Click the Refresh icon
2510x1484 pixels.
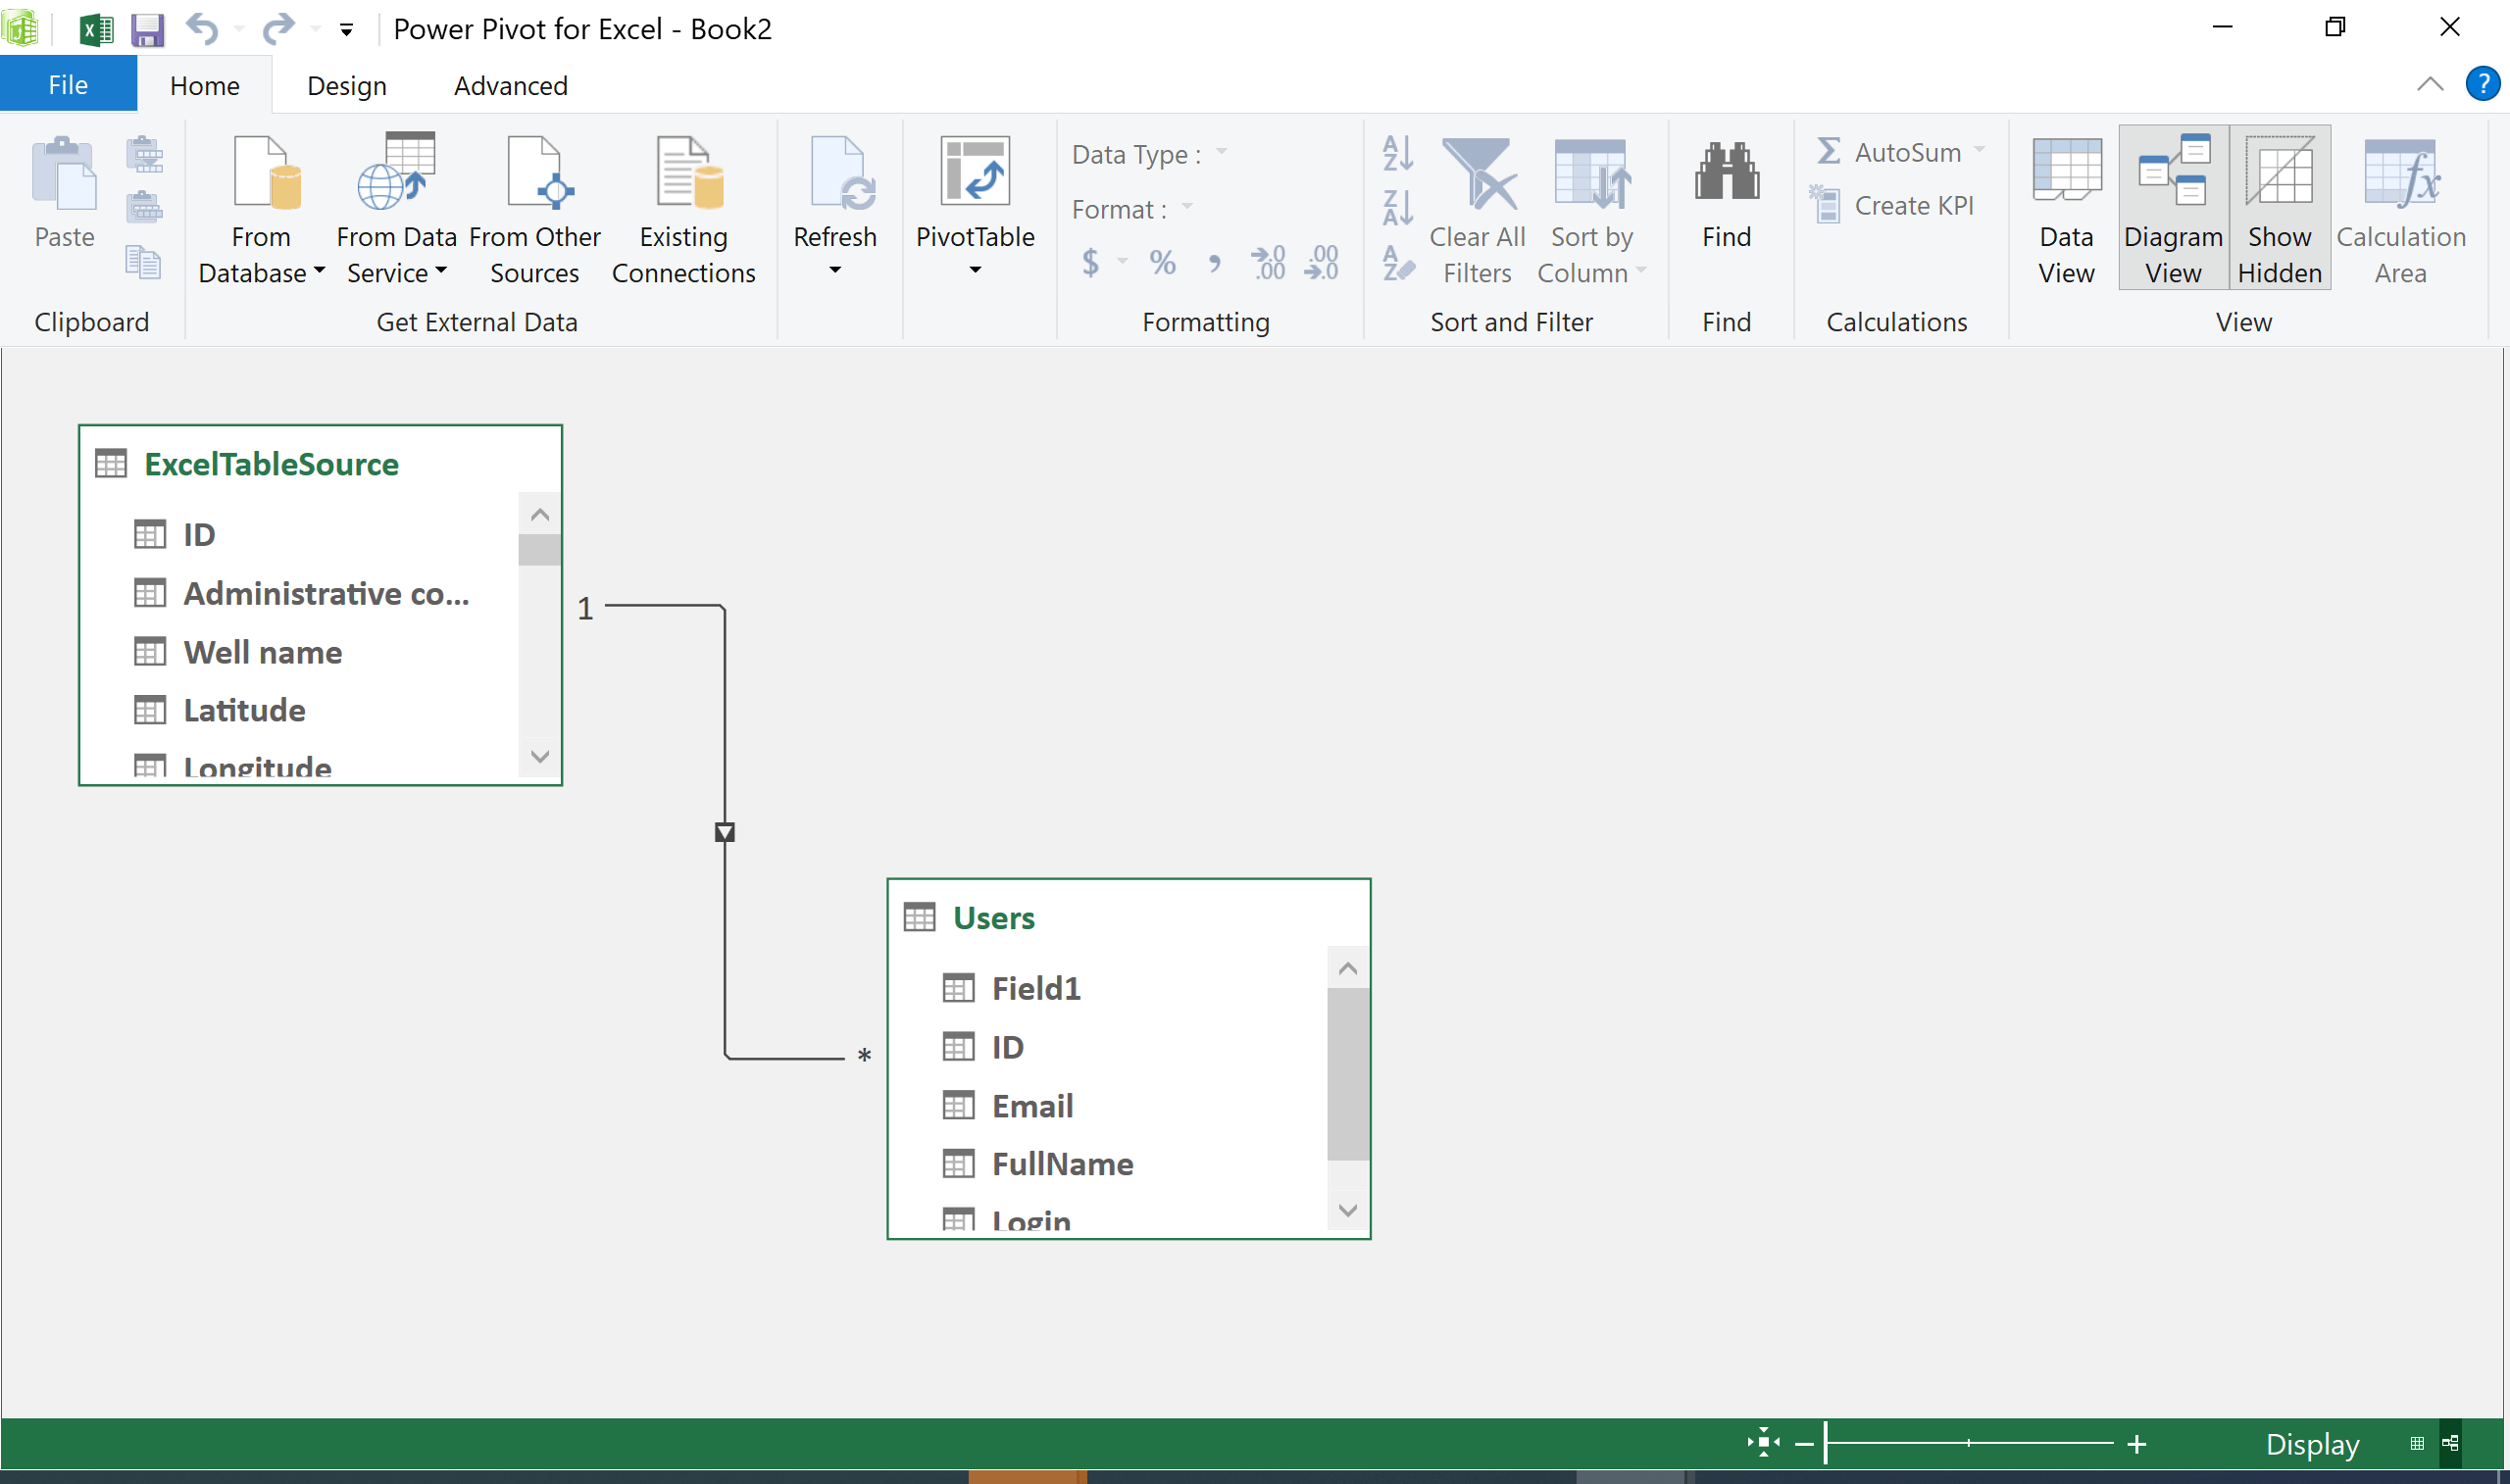(843, 172)
